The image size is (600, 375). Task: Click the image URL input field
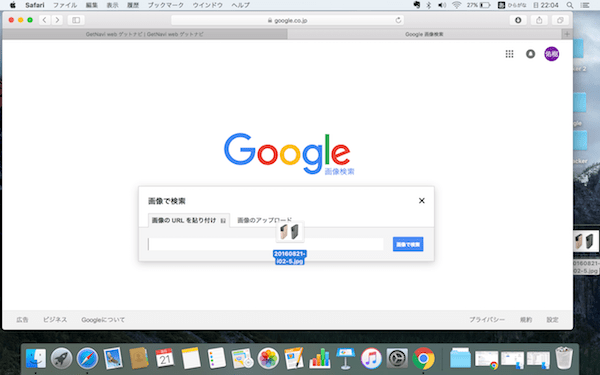coord(266,244)
